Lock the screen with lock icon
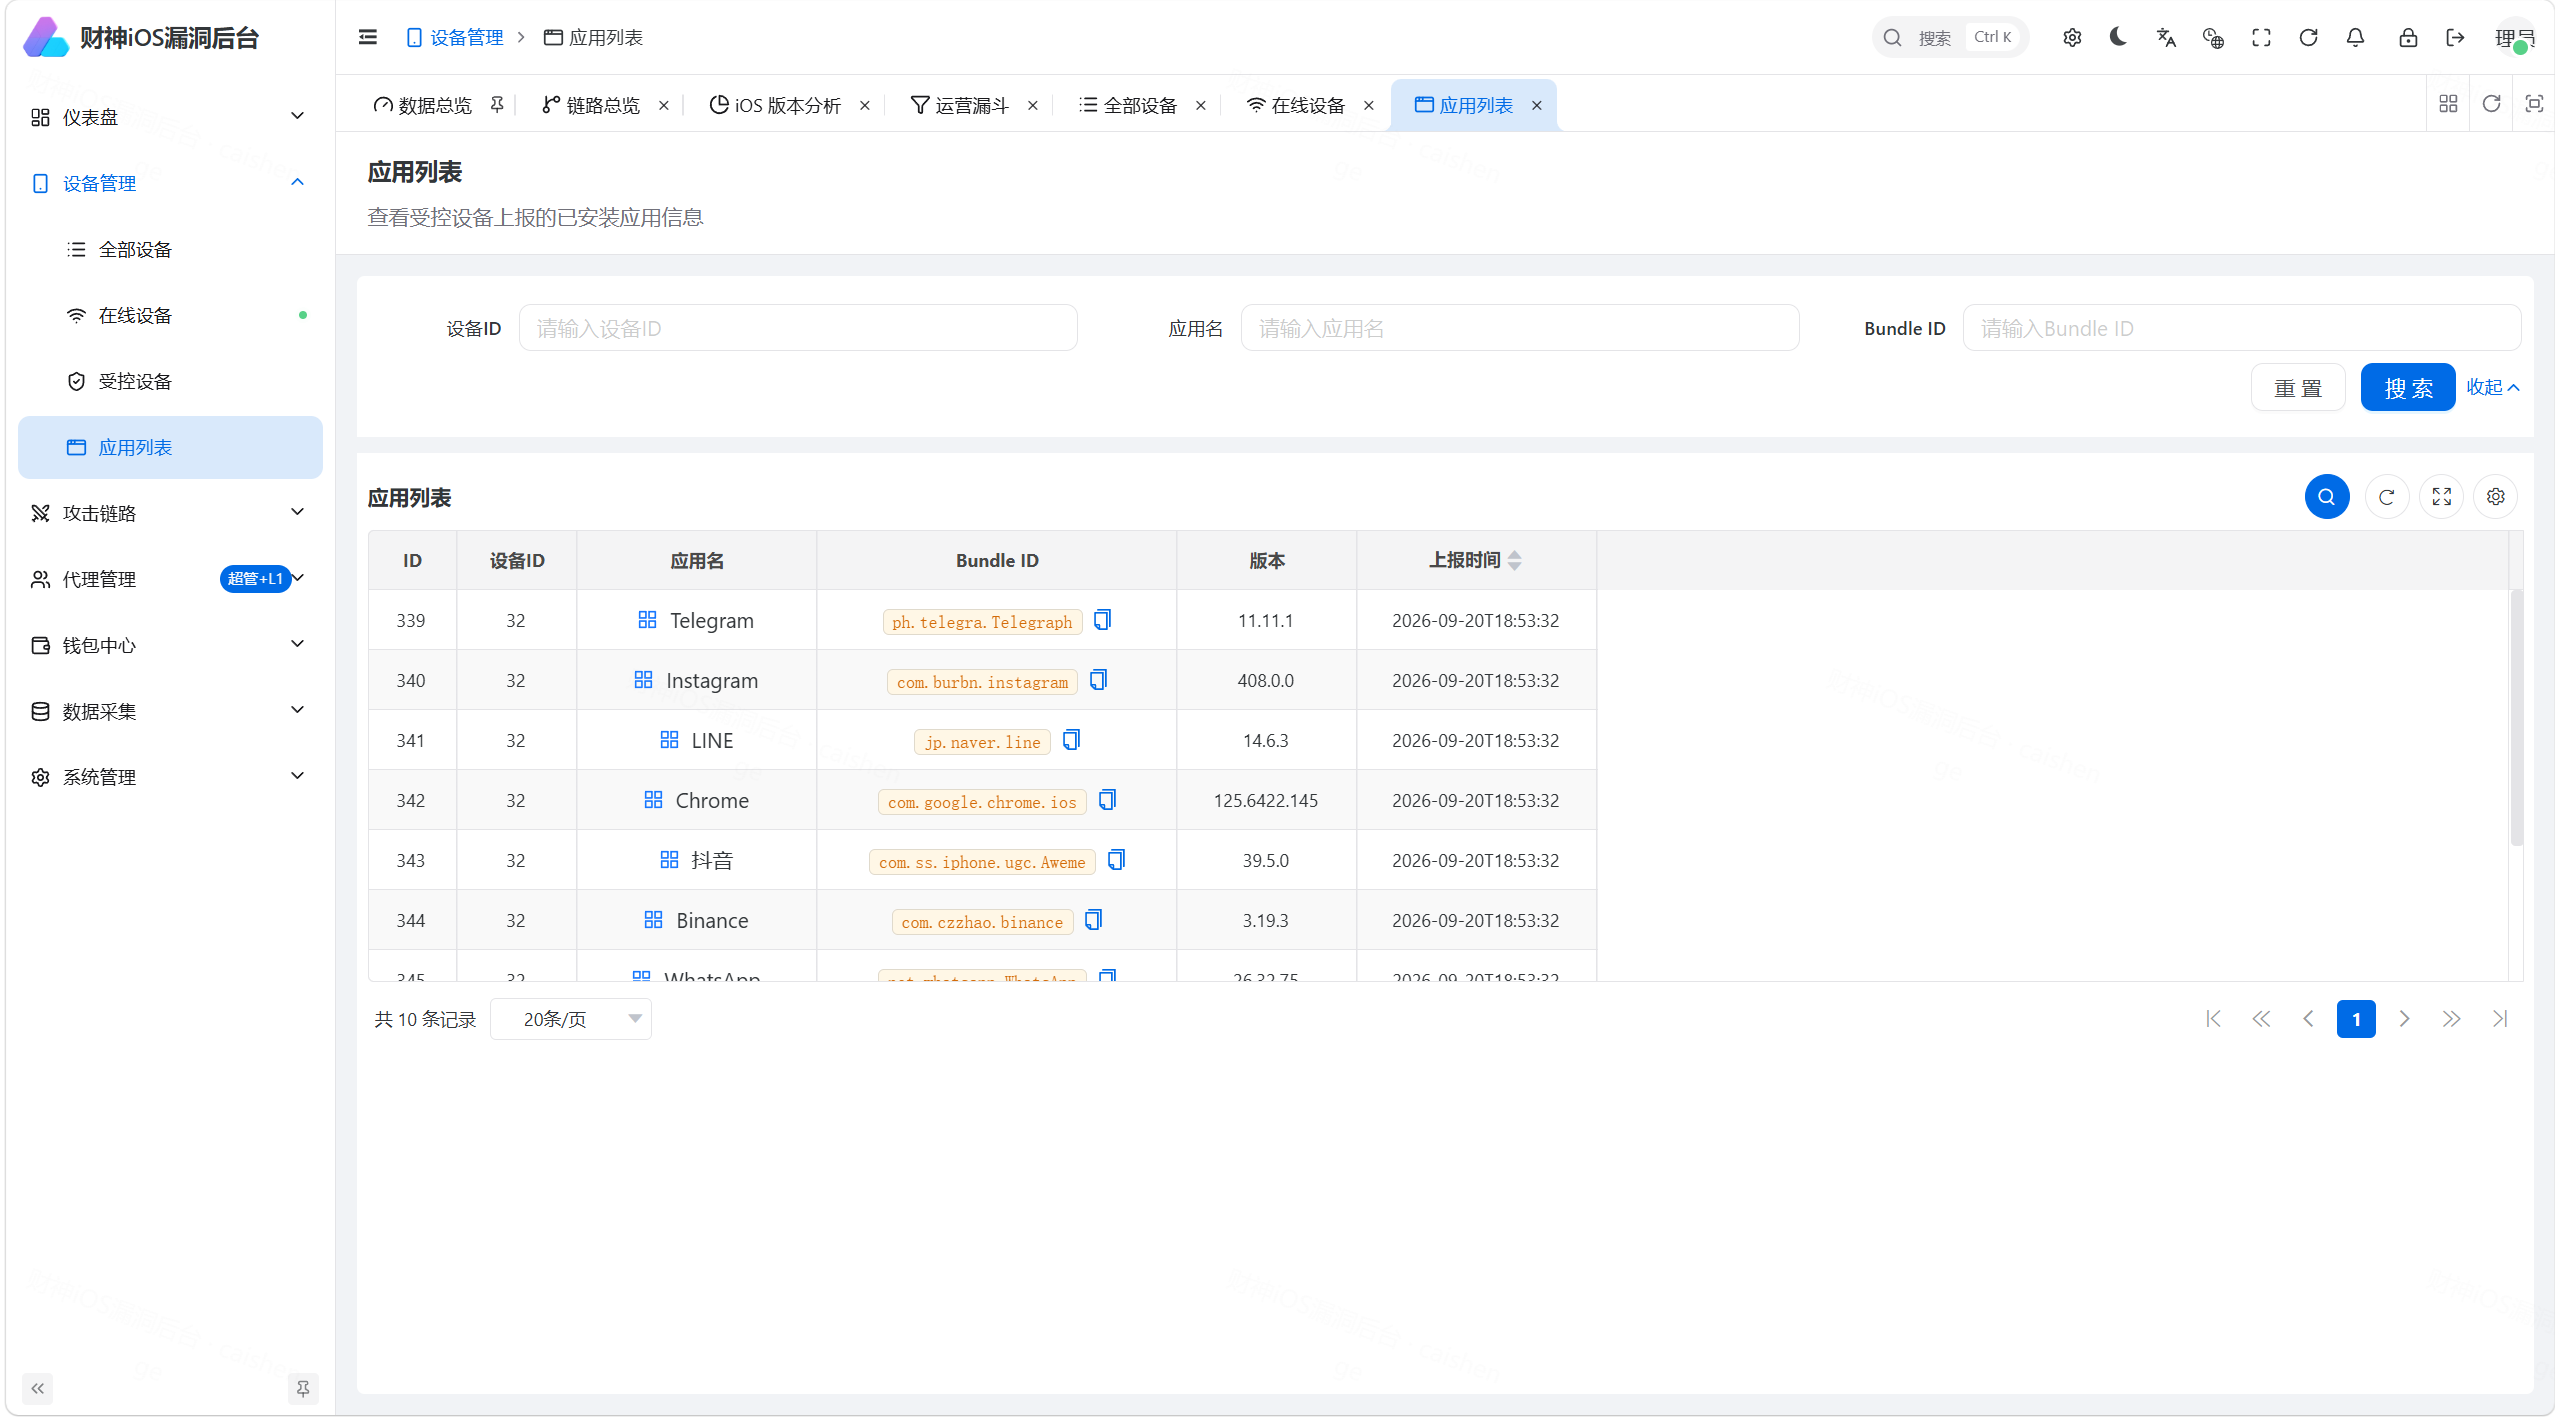This screenshot has width=2560, height=1420. point(2408,37)
